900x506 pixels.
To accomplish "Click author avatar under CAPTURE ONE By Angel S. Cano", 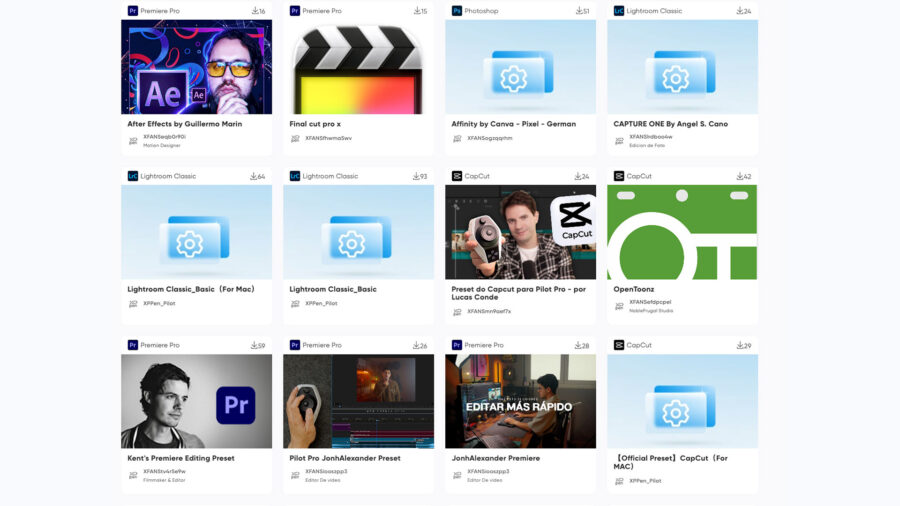I will pos(619,141).
